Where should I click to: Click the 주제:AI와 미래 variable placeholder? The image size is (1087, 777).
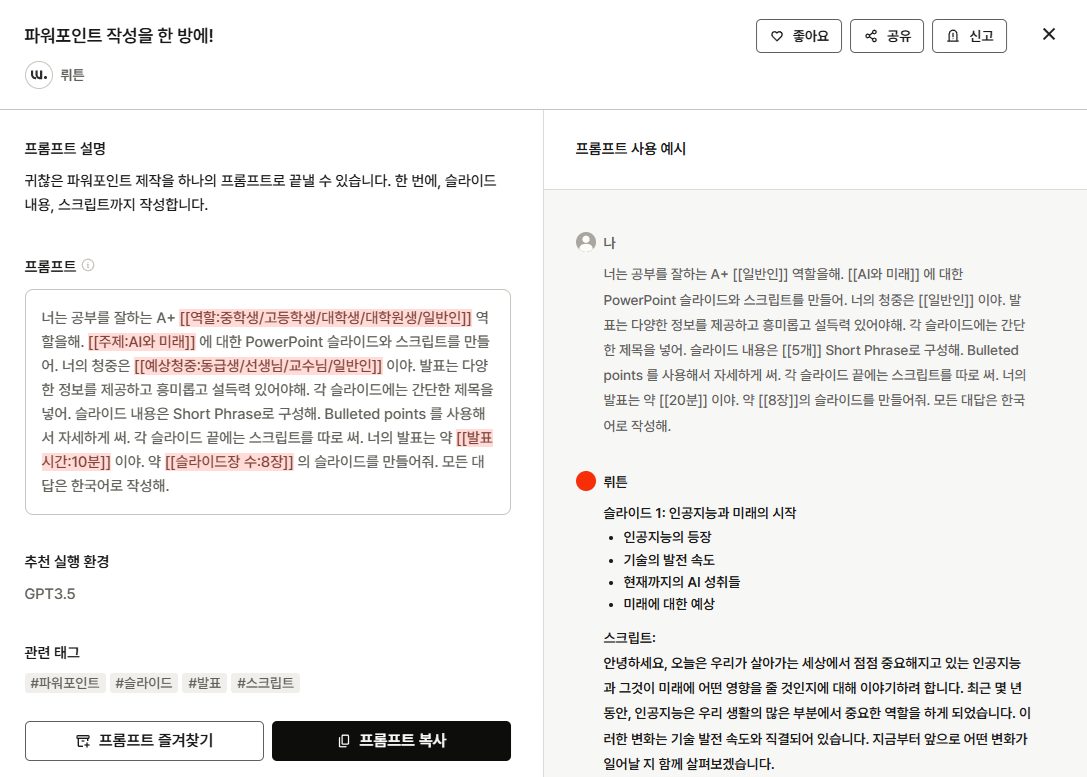tap(142, 342)
